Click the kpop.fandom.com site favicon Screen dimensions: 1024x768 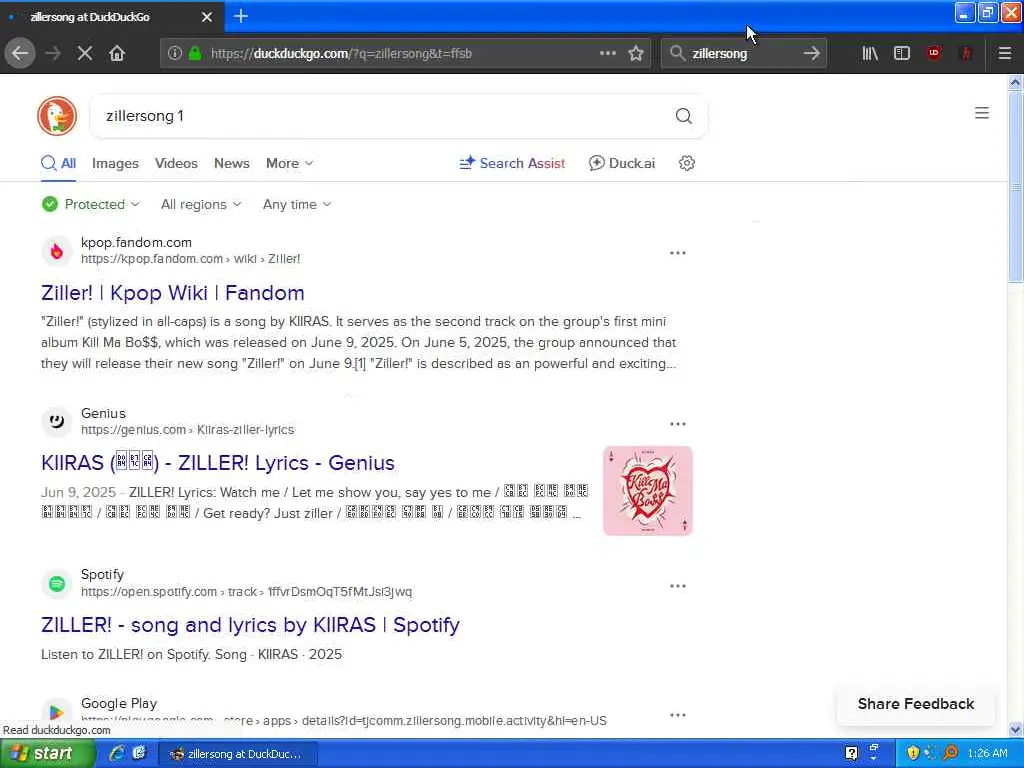(x=57, y=251)
